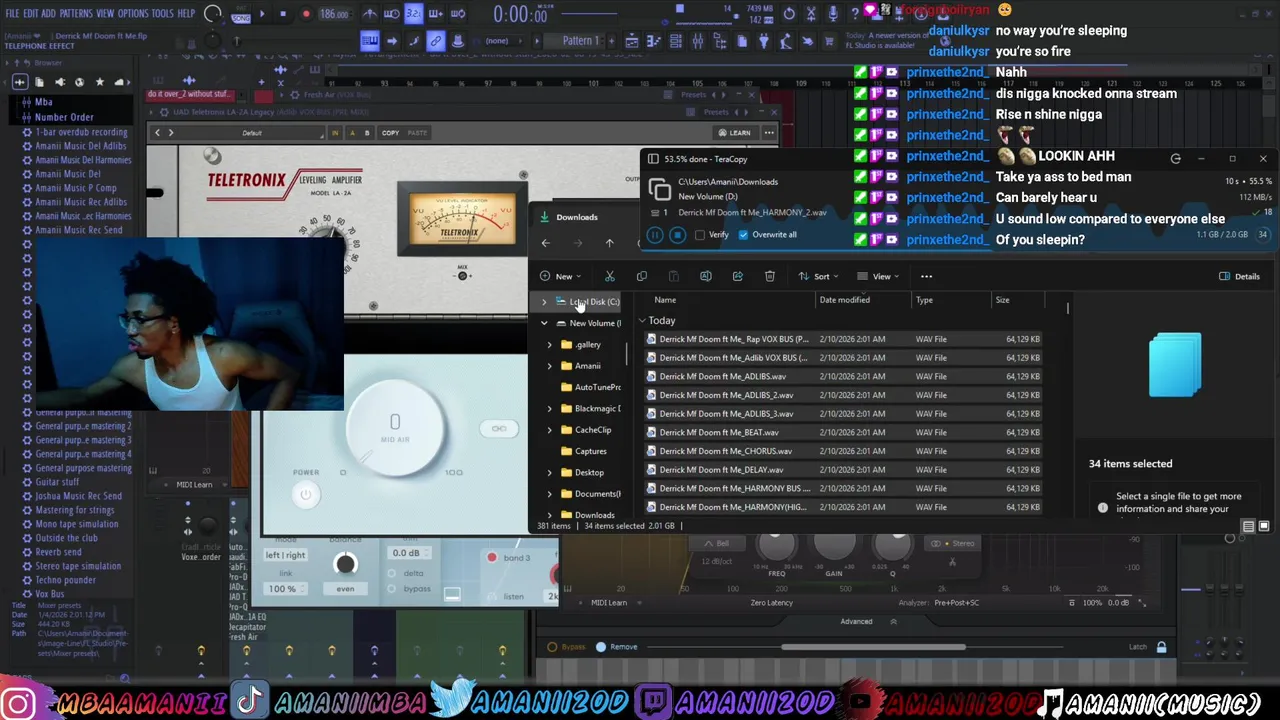This screenshot has width=1280, height=720.
Task: Open the View dropdown in Explorer
Action: coord(878,276)
